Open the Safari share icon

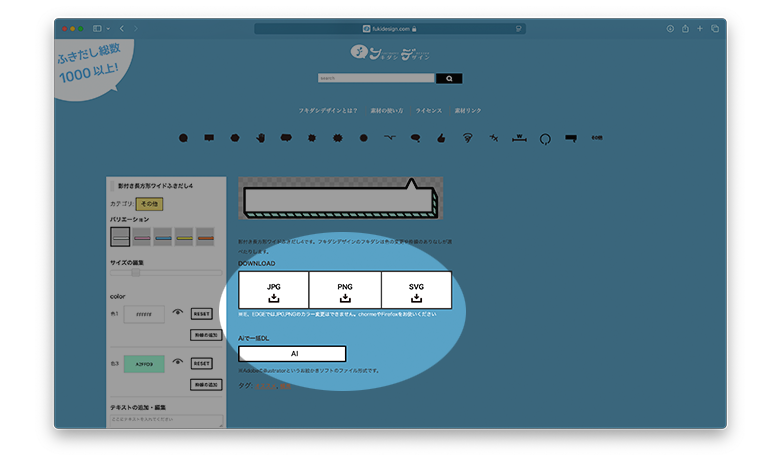coord(685,28)
